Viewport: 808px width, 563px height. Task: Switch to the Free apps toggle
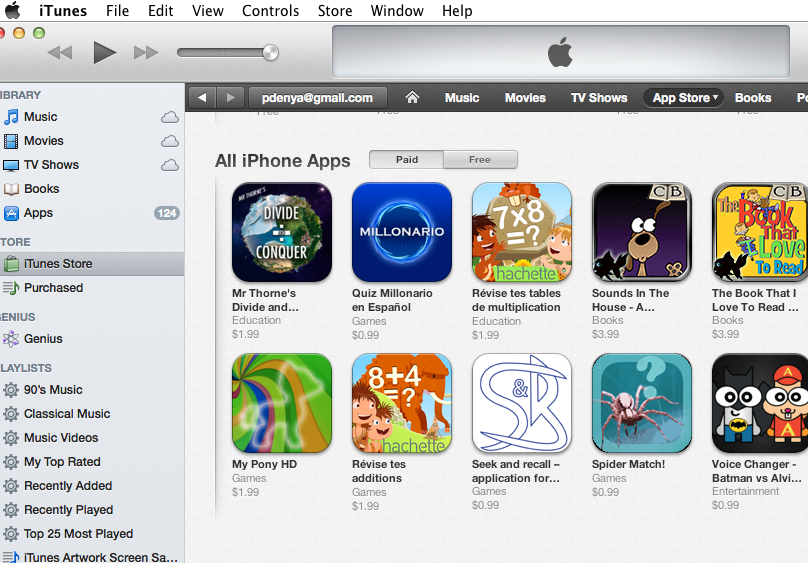coord(480,160)
